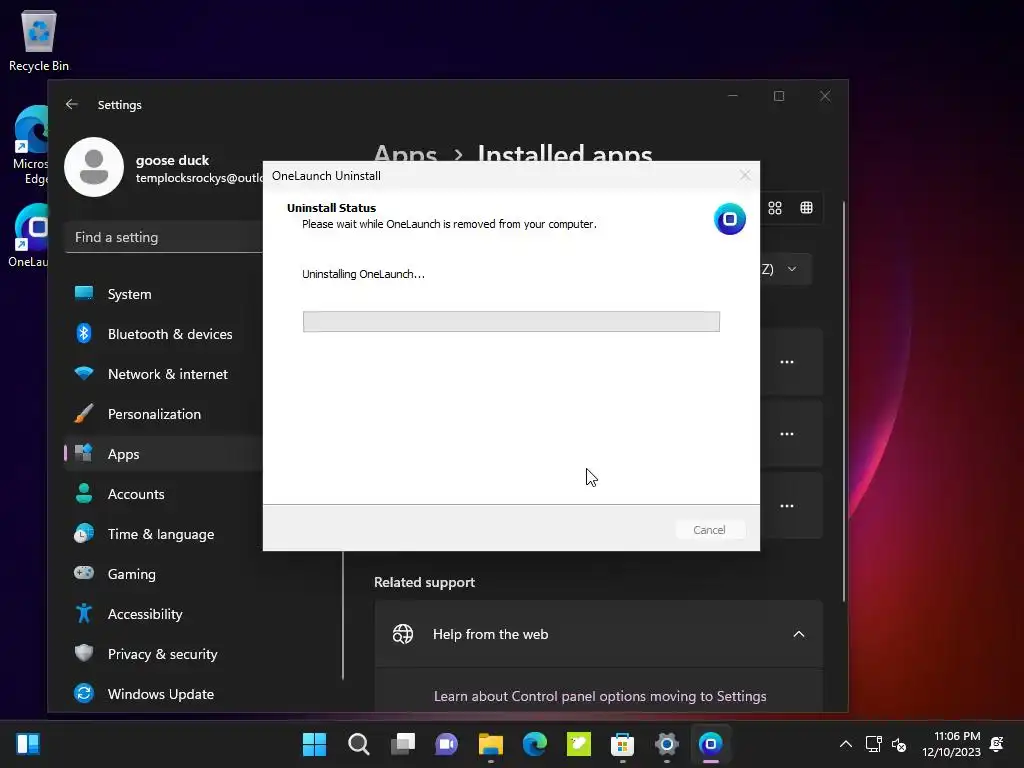
Task: Click the Help from the web globe icon
Action: click(403, 633)
